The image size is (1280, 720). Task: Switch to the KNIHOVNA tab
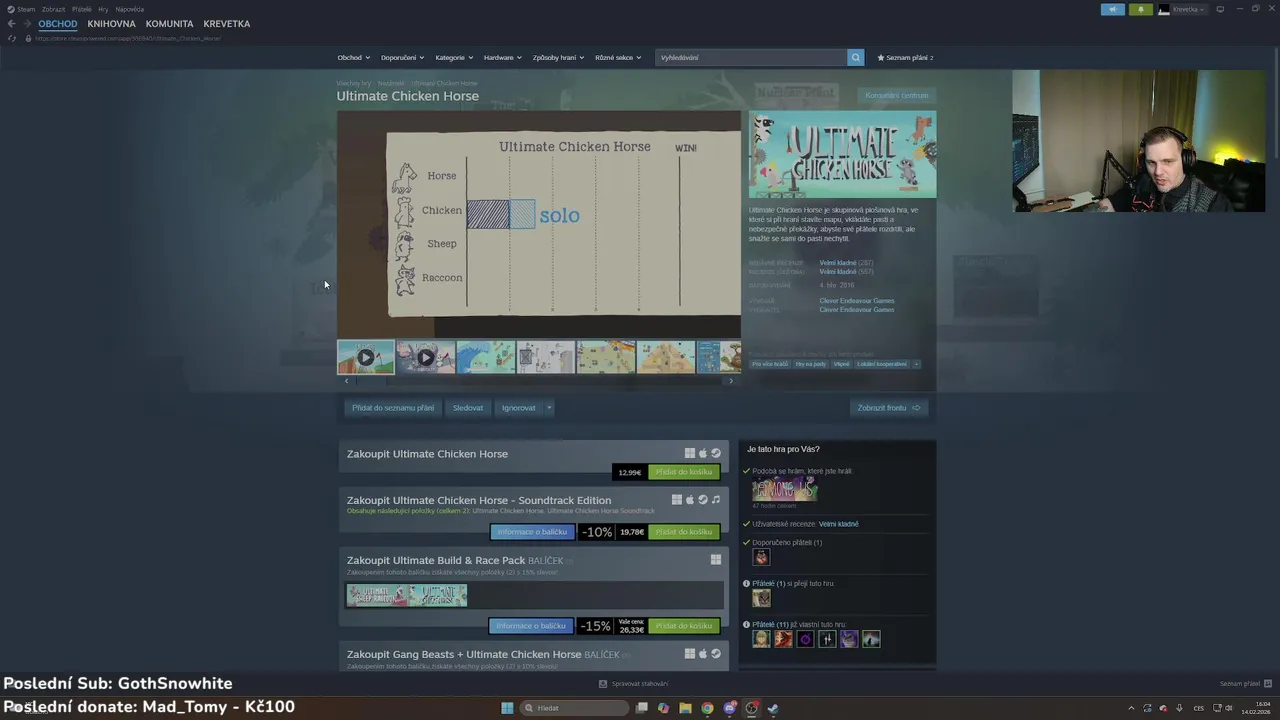pos(111,24)
